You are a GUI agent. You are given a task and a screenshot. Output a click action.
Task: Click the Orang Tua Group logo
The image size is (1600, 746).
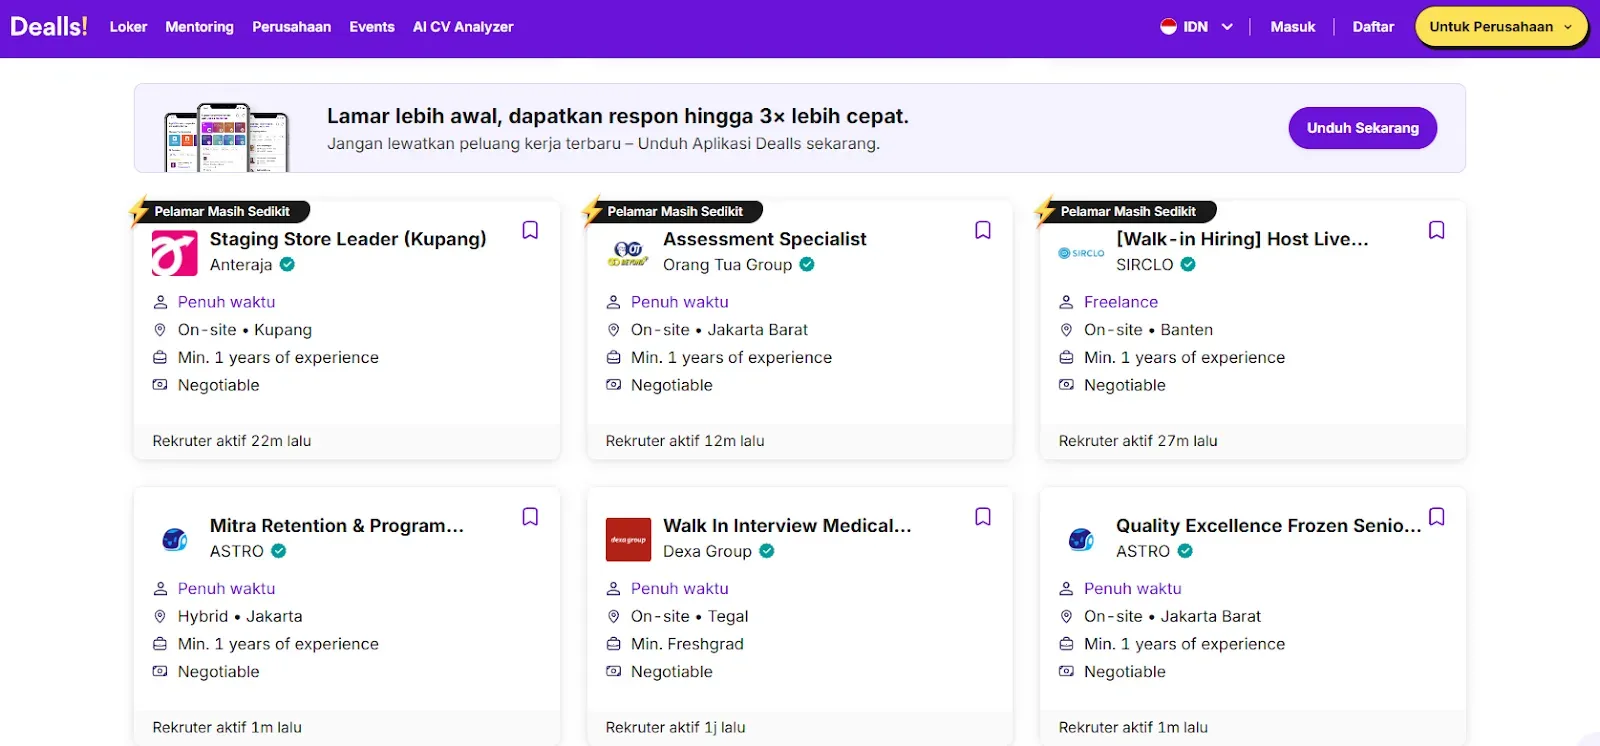pos(628,253)
